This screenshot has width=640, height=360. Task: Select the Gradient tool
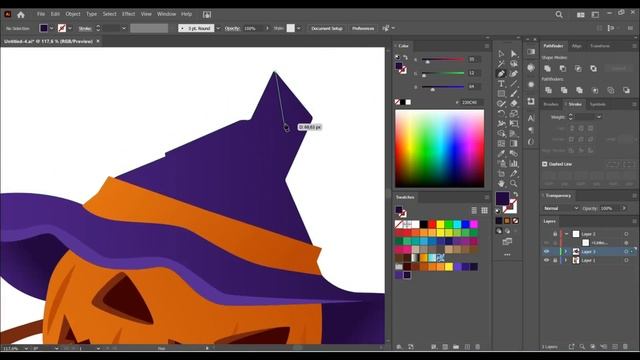[514, 144]
